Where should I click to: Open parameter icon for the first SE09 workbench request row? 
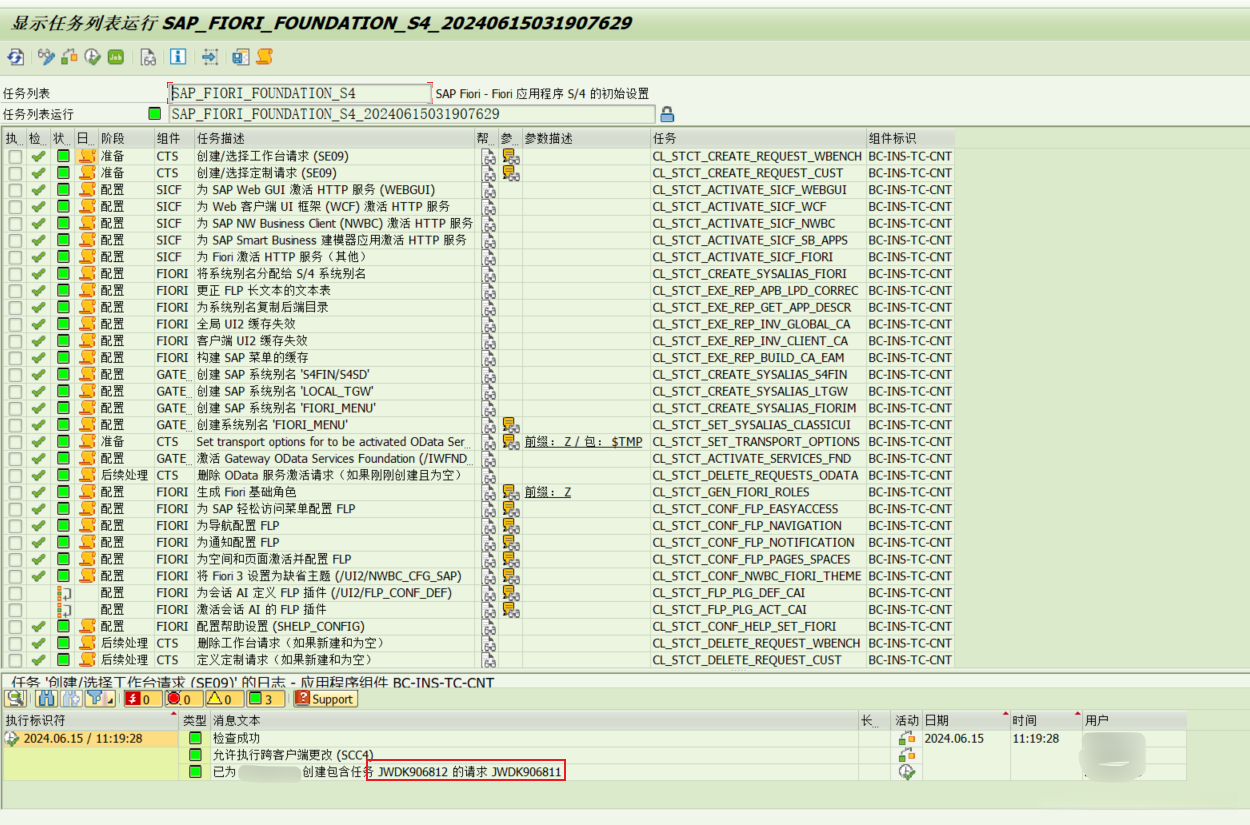510,156
